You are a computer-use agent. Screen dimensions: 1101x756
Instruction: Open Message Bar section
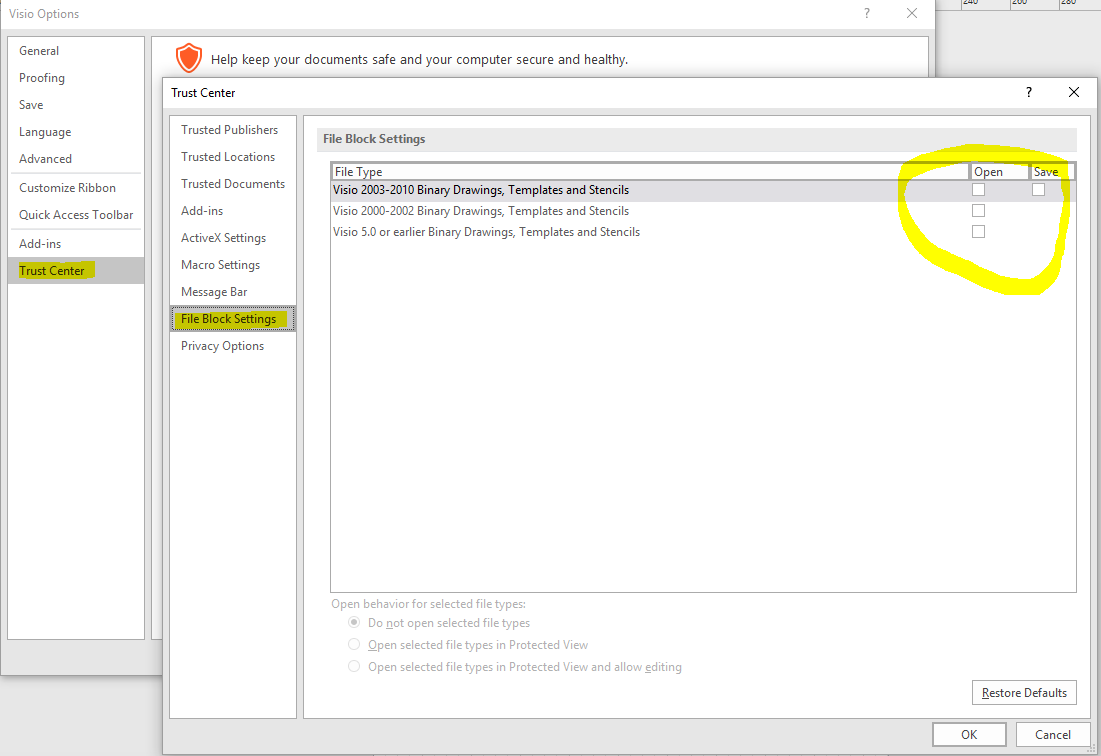[x=232, y=292]
